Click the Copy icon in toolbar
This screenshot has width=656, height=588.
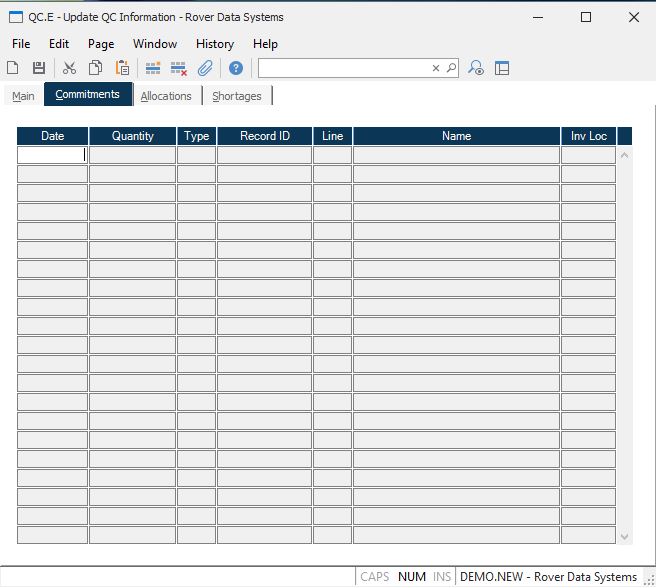pyautogui.click(x=96, y=68)
